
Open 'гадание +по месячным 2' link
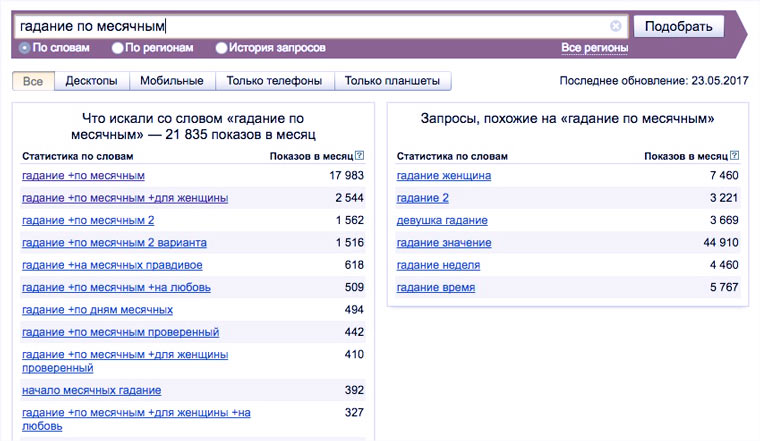(x=88, y=220)
